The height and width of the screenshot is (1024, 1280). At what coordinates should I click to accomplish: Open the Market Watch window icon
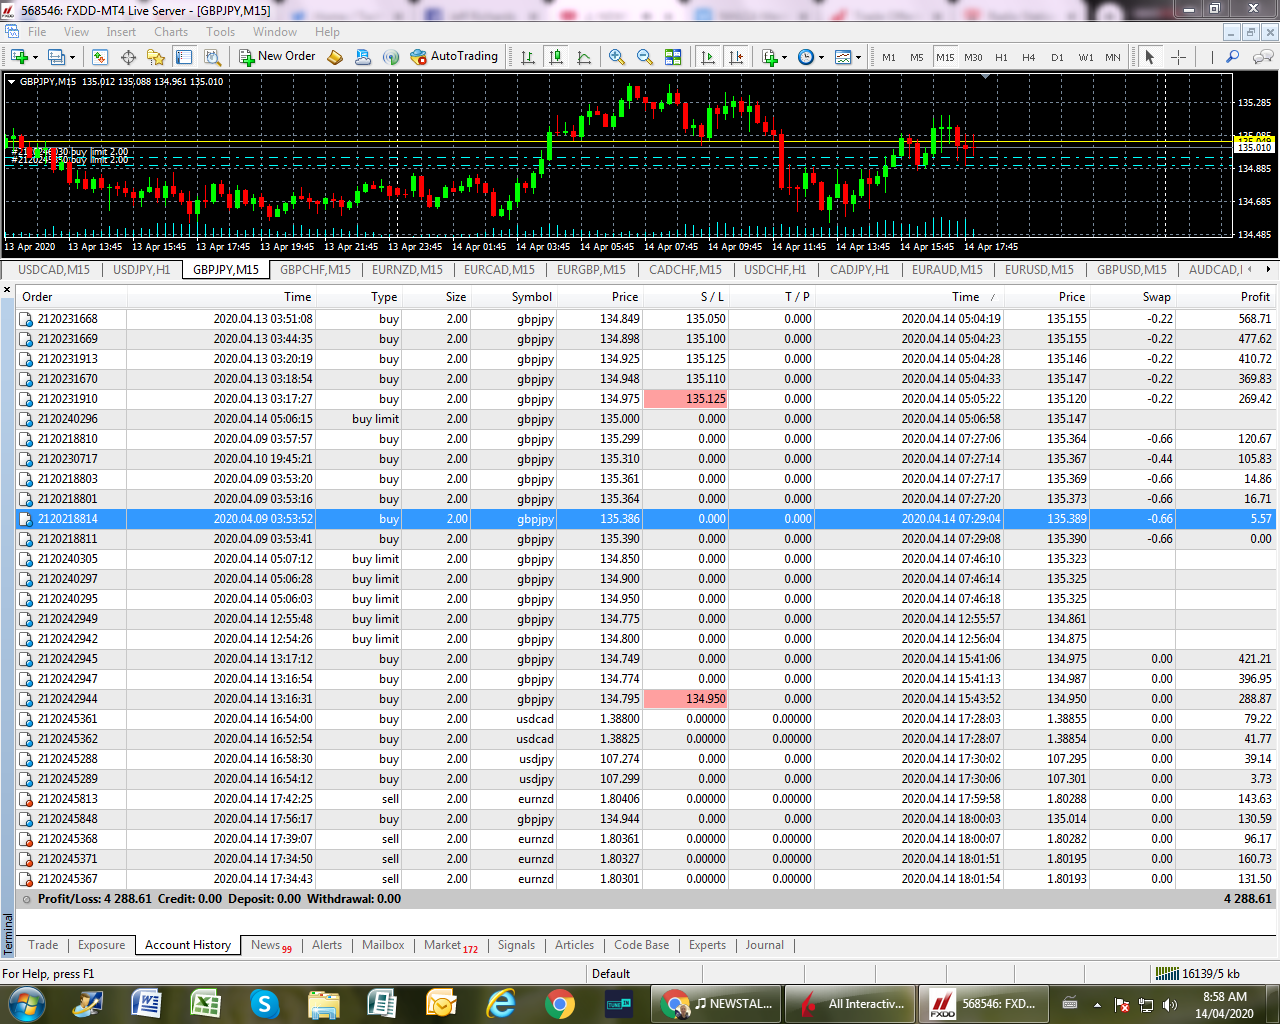[99, 57]
